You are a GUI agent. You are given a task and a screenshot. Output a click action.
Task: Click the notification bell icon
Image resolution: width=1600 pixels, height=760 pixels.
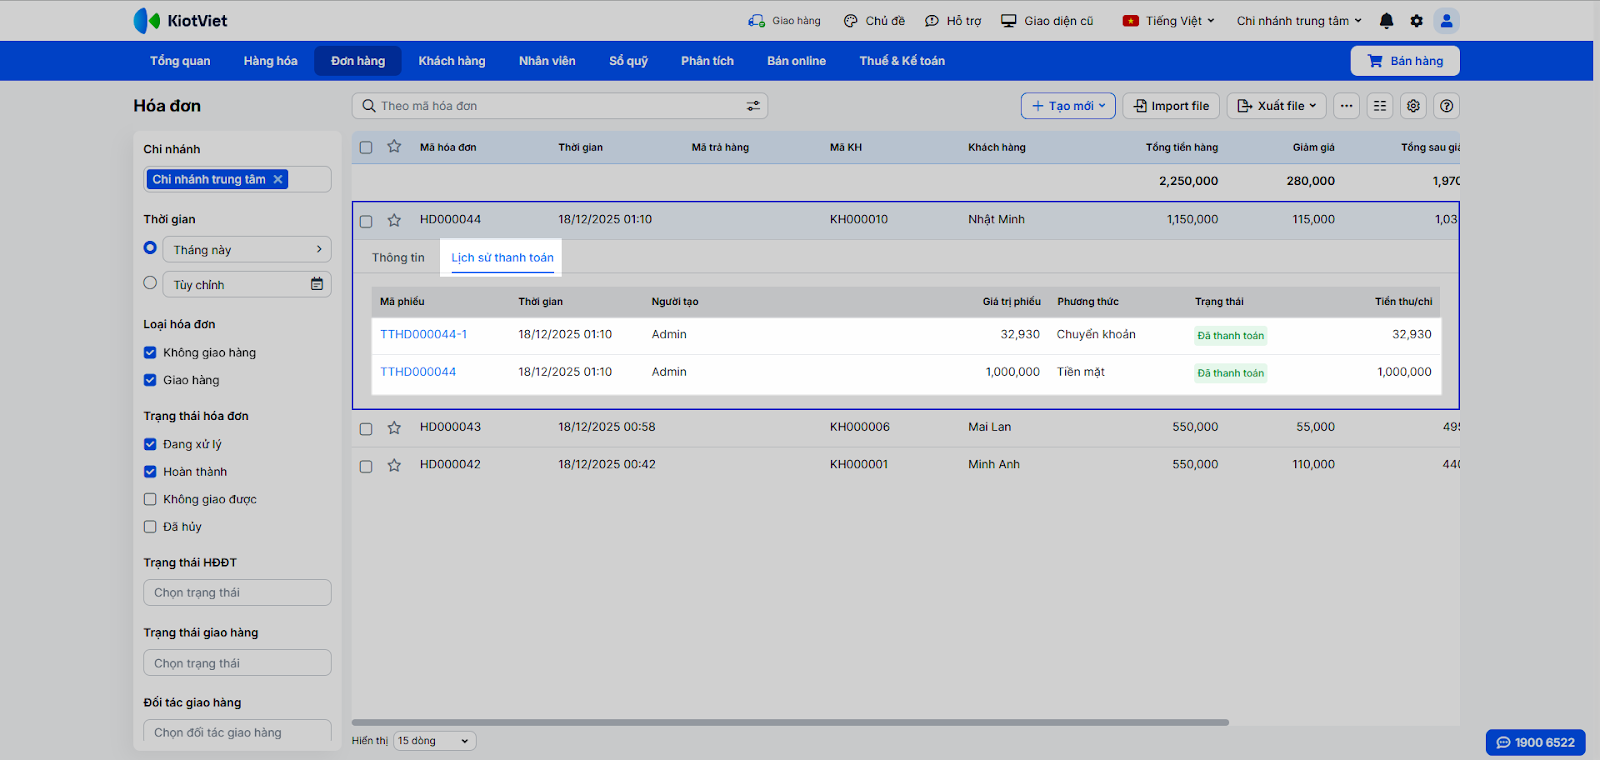click(x=1386, y=21)
